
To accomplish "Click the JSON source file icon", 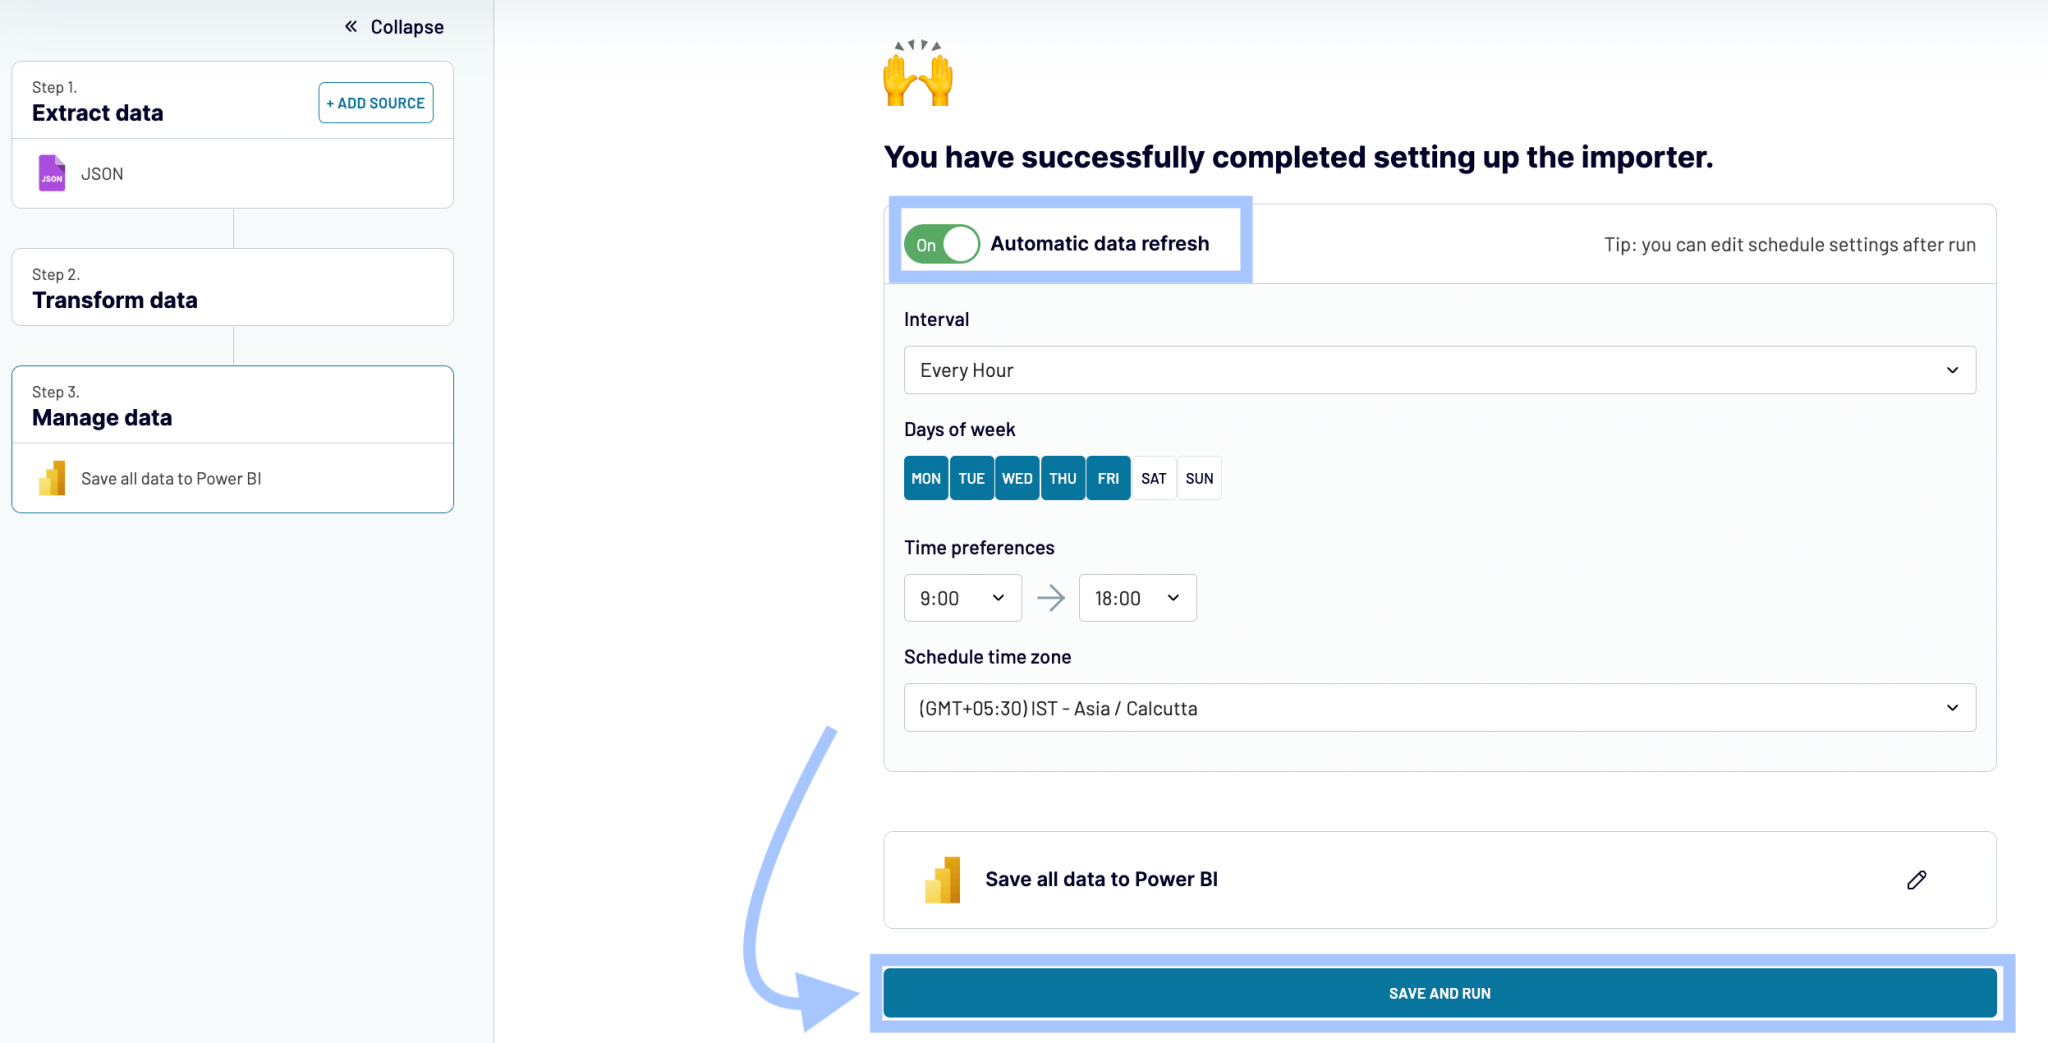I will pos(52,174).
